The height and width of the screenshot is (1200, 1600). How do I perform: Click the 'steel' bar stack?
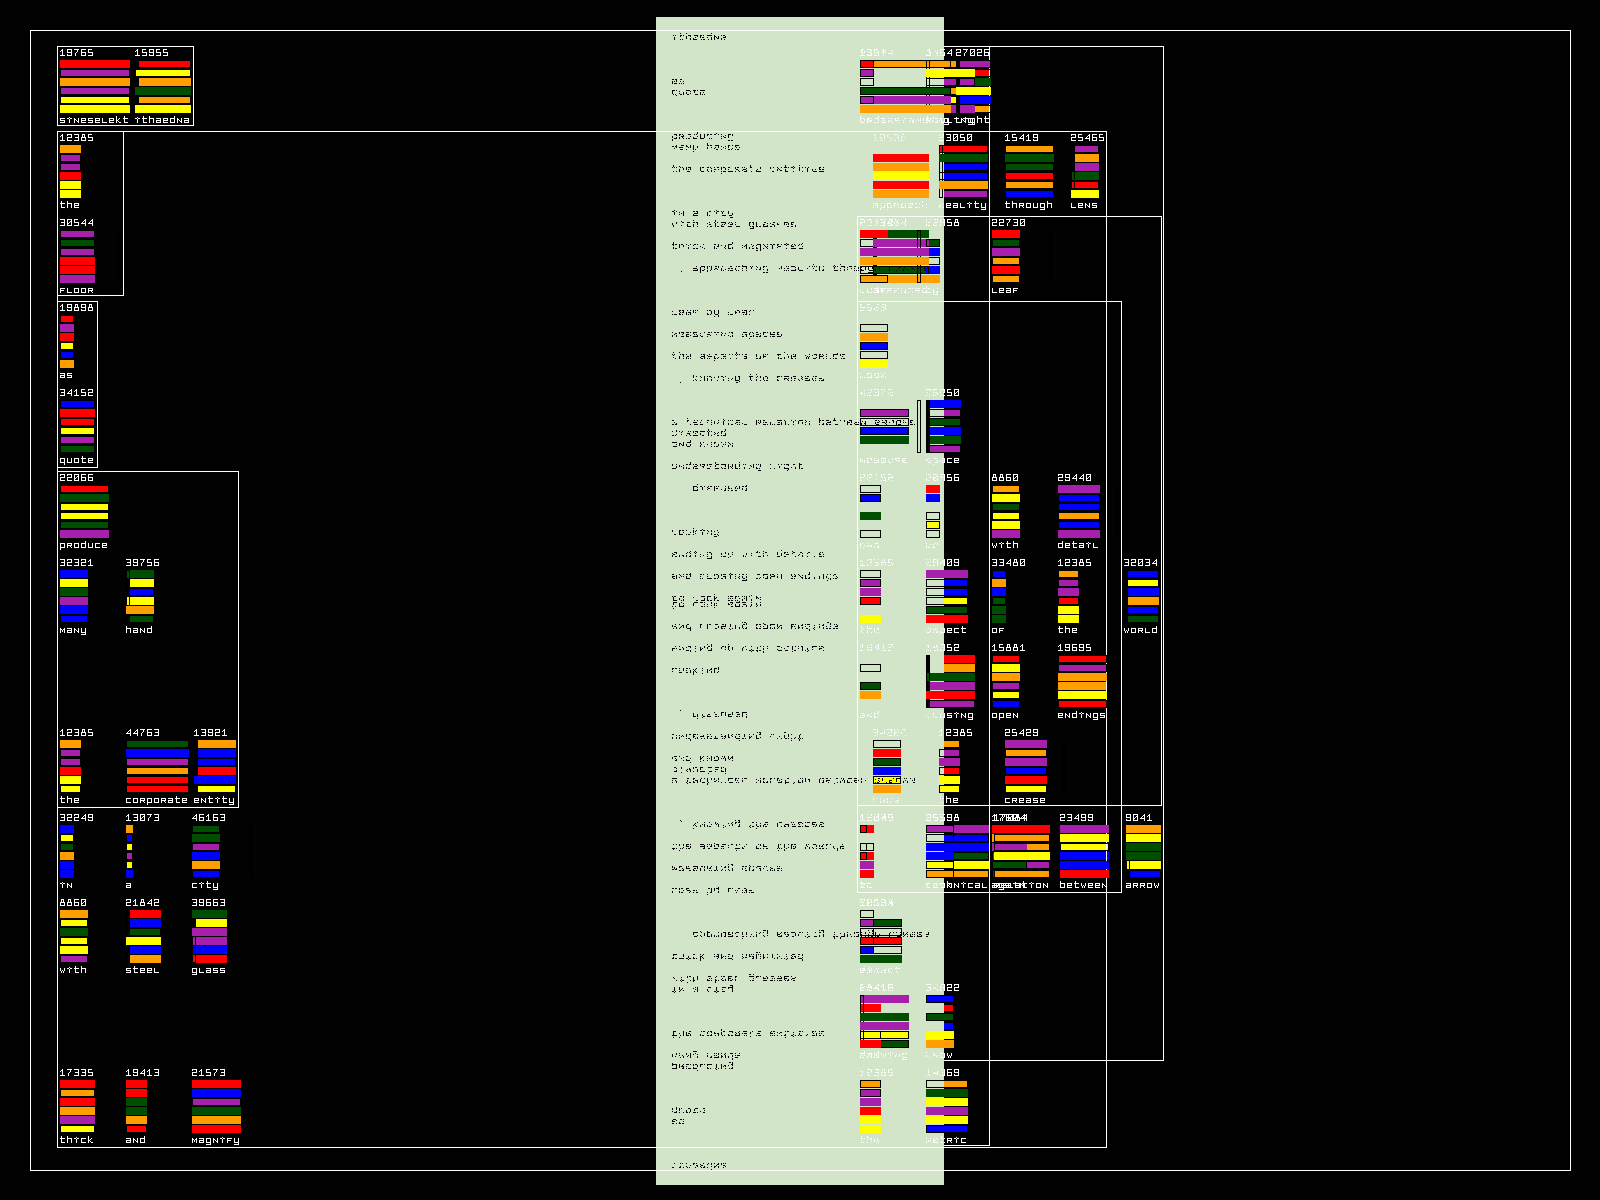tap(144, 936)
